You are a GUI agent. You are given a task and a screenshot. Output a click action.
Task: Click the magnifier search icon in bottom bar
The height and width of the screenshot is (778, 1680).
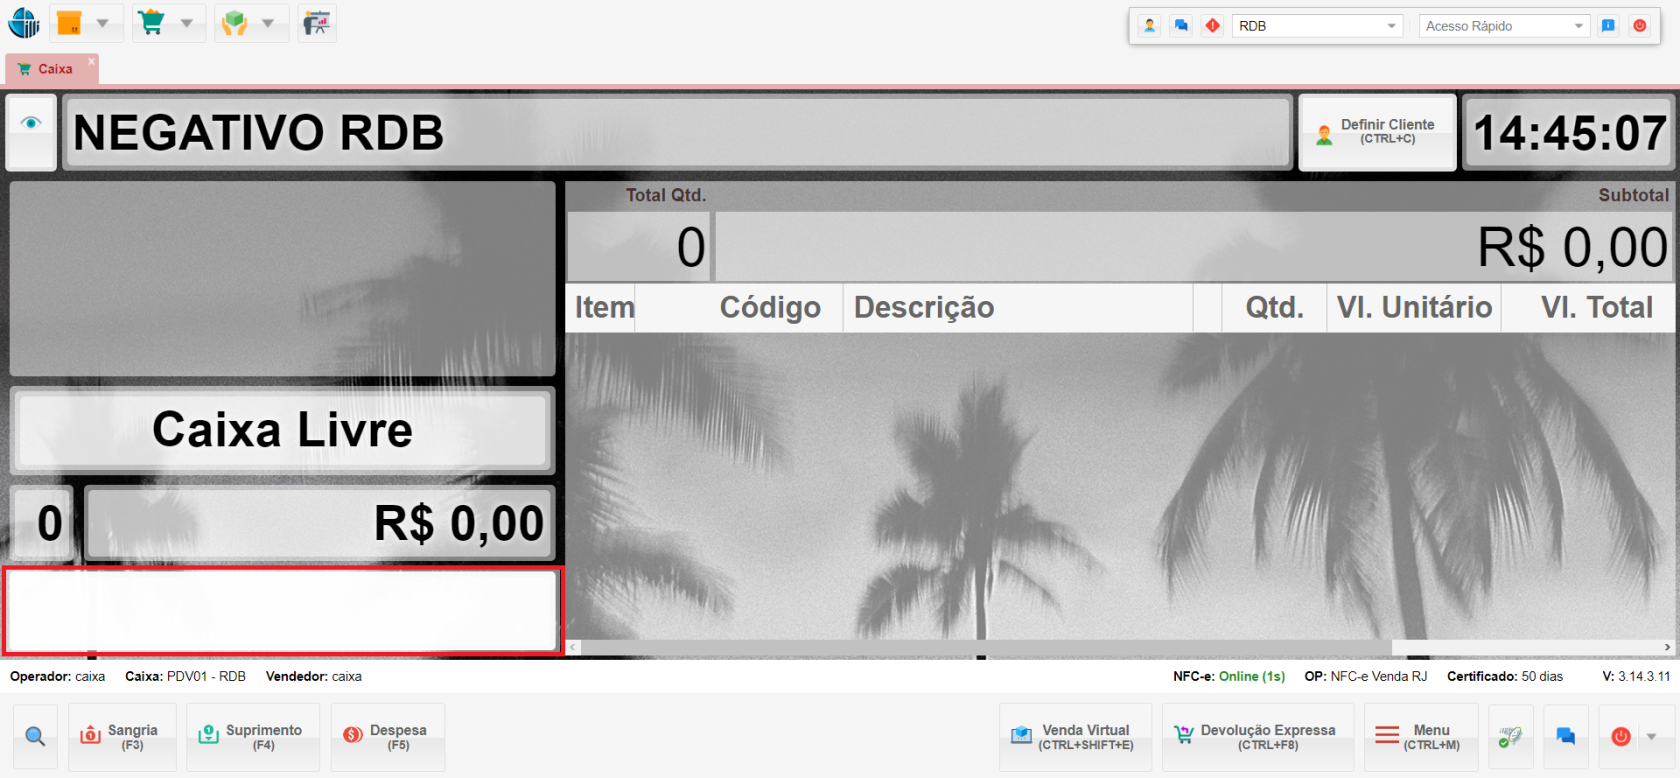click(35, 737)
